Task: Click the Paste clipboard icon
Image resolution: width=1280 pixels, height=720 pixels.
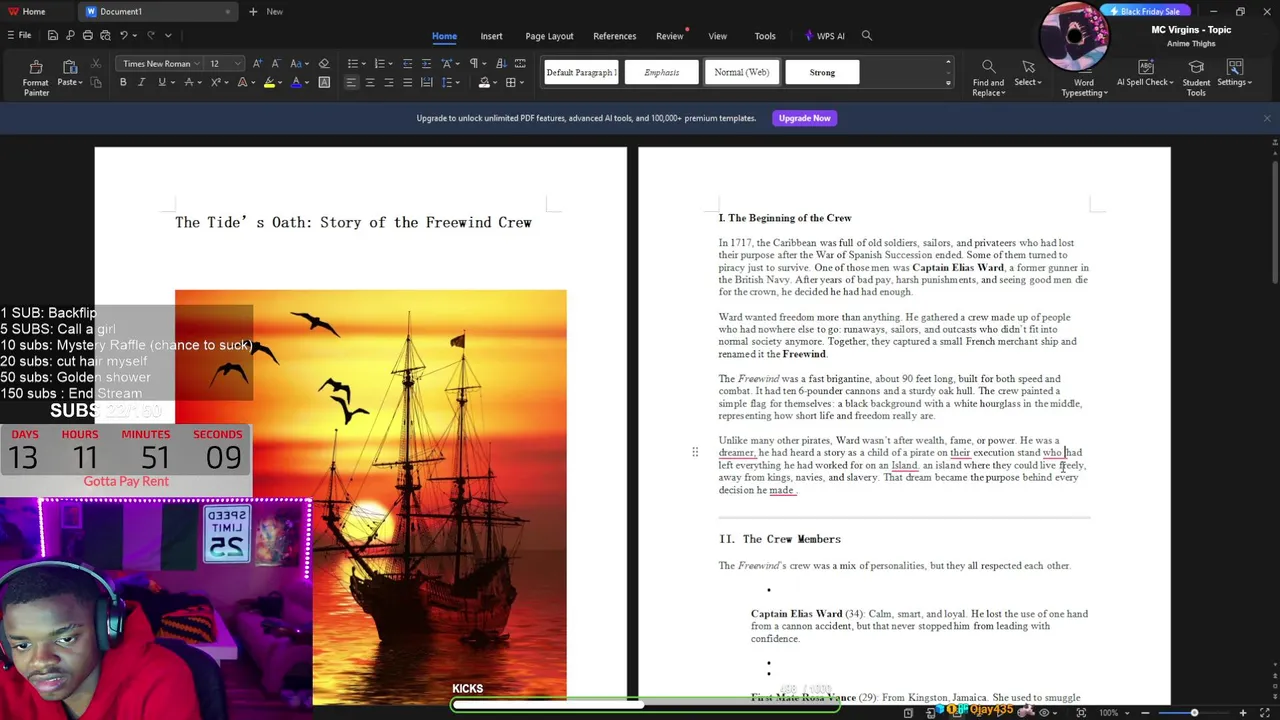Action: tap(69, 67)
